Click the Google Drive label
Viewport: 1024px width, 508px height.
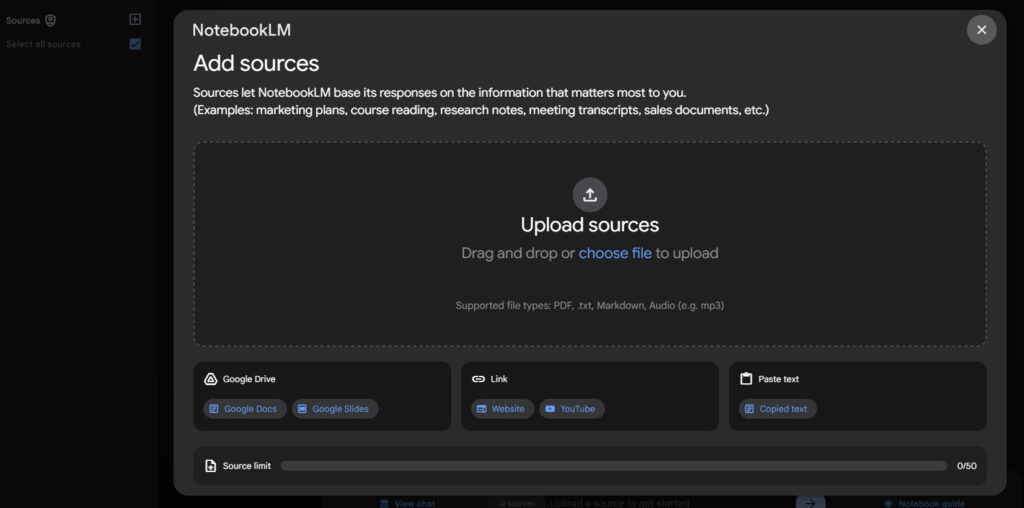point(249,379)
